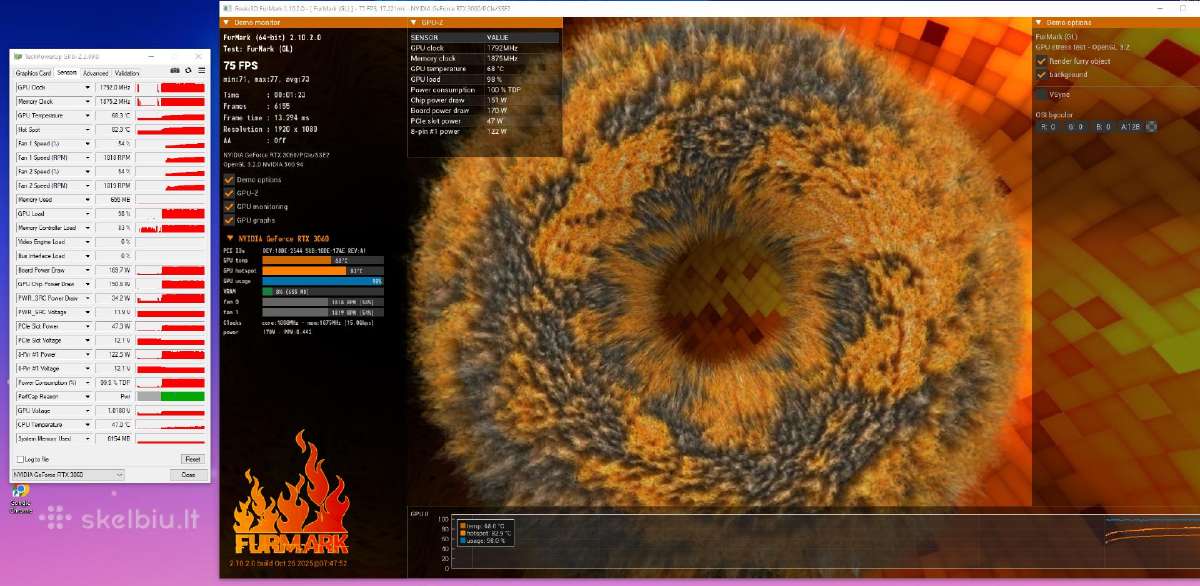The width and height of the screenshot is (1200, 586).
Task: Click the CPU Temperature sensor label
Action: point(41,425)
